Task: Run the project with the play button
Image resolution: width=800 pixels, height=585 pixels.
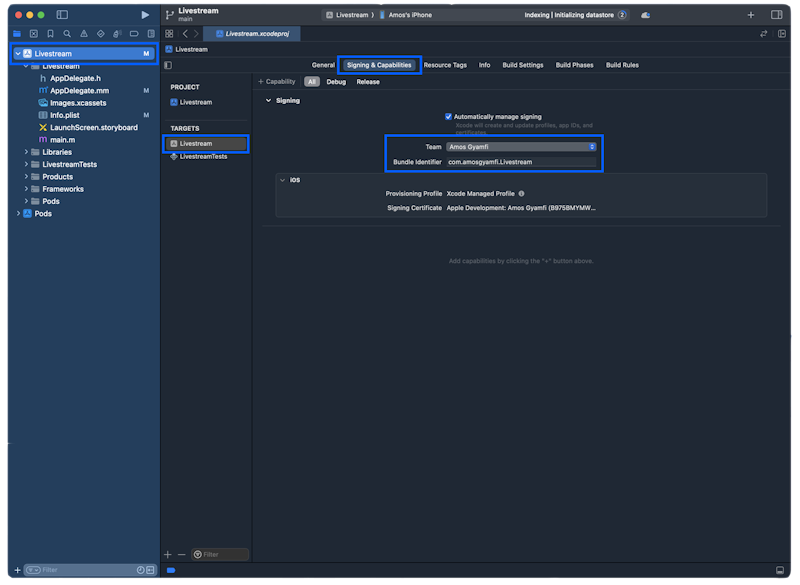Action: click(x=145, y=15)
